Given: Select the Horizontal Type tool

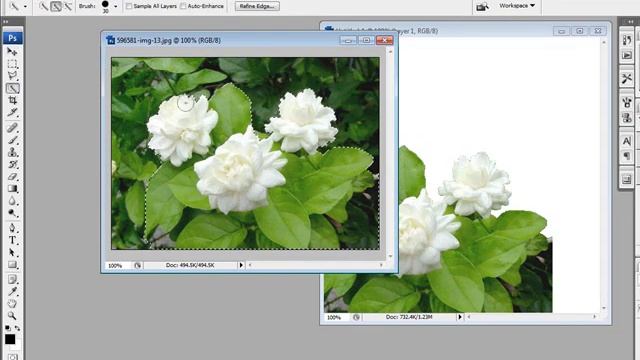Looking at the screenshot, I should (12, 240).
